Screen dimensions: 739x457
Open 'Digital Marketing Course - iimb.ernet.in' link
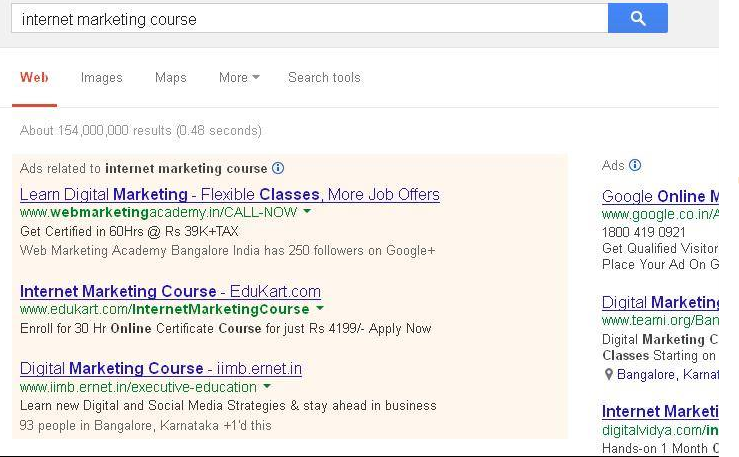(x=161, y=368)
